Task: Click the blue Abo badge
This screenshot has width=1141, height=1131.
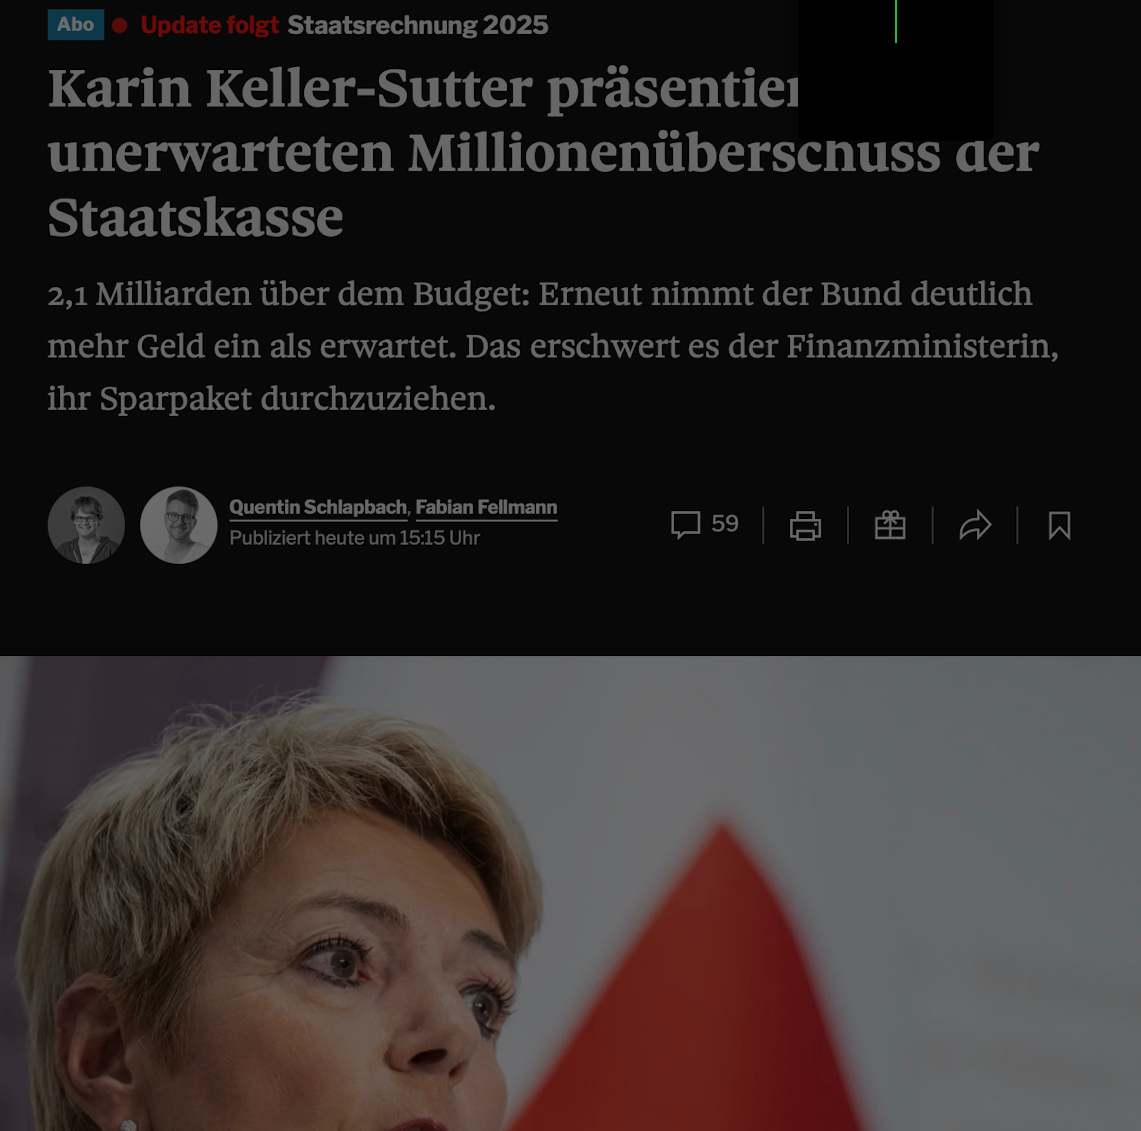Action: pos(76,25)
